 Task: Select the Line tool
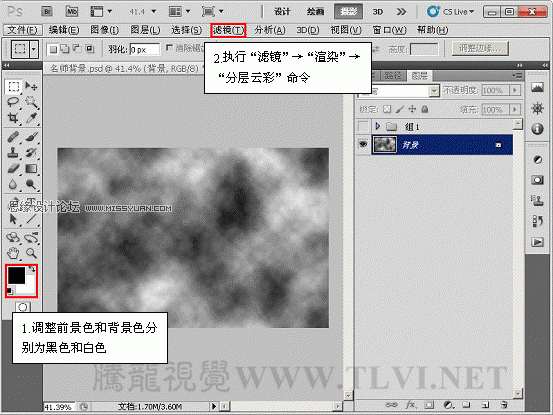coord(31,219)
